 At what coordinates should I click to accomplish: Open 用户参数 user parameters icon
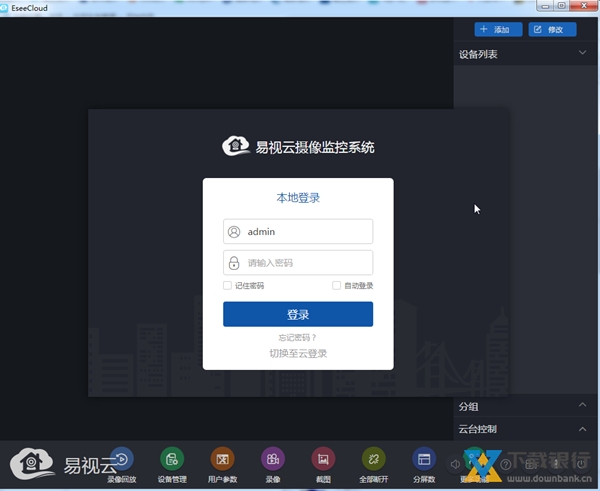[x=223, y=459]
